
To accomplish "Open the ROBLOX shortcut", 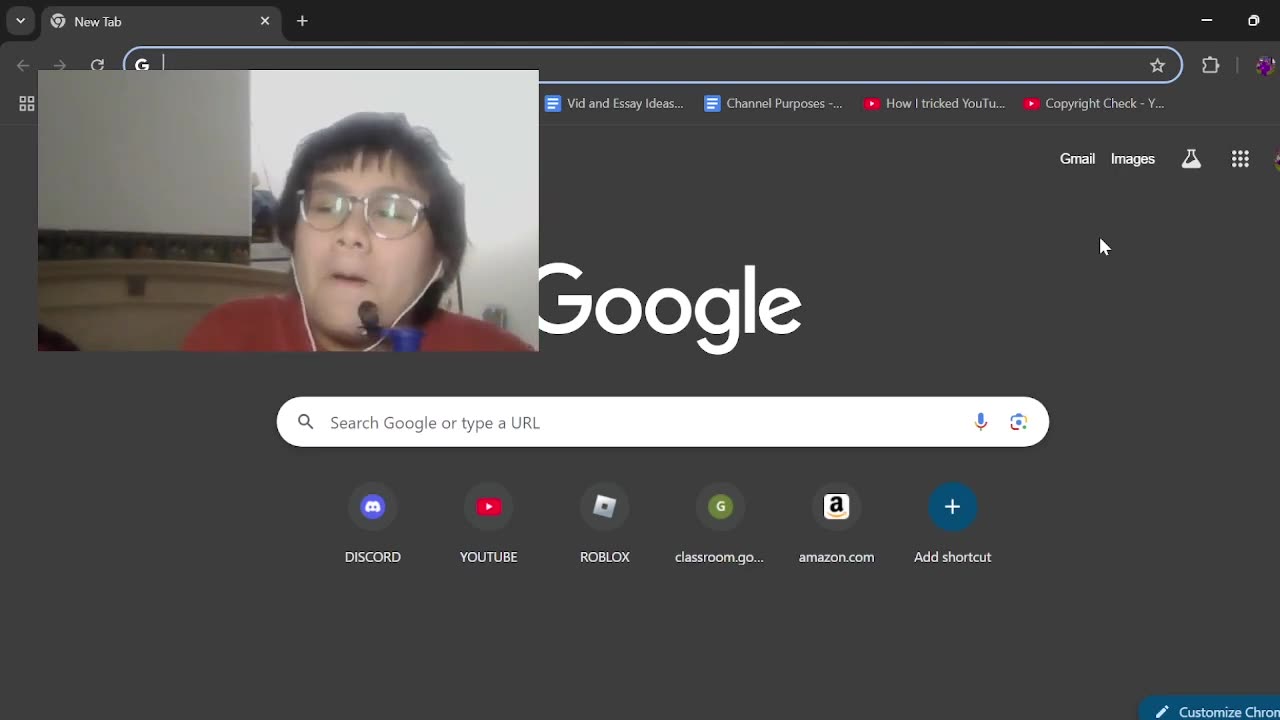I will [605, 525].
